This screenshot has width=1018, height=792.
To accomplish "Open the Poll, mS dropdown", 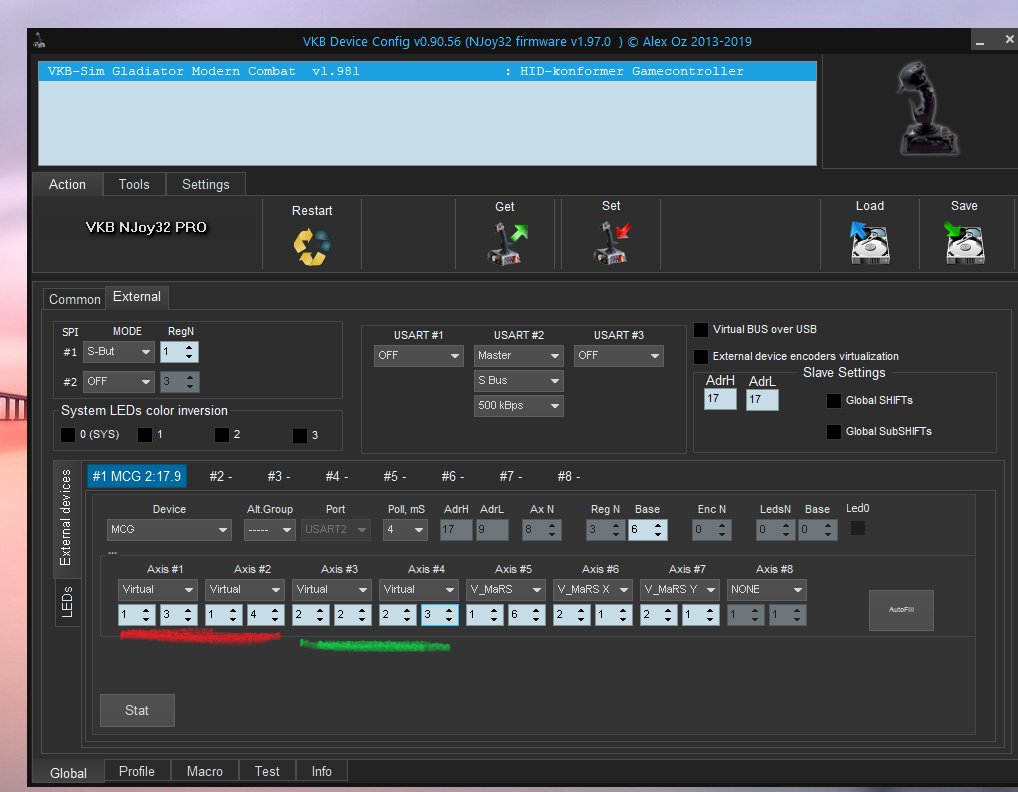I will [x=405, y=530].
